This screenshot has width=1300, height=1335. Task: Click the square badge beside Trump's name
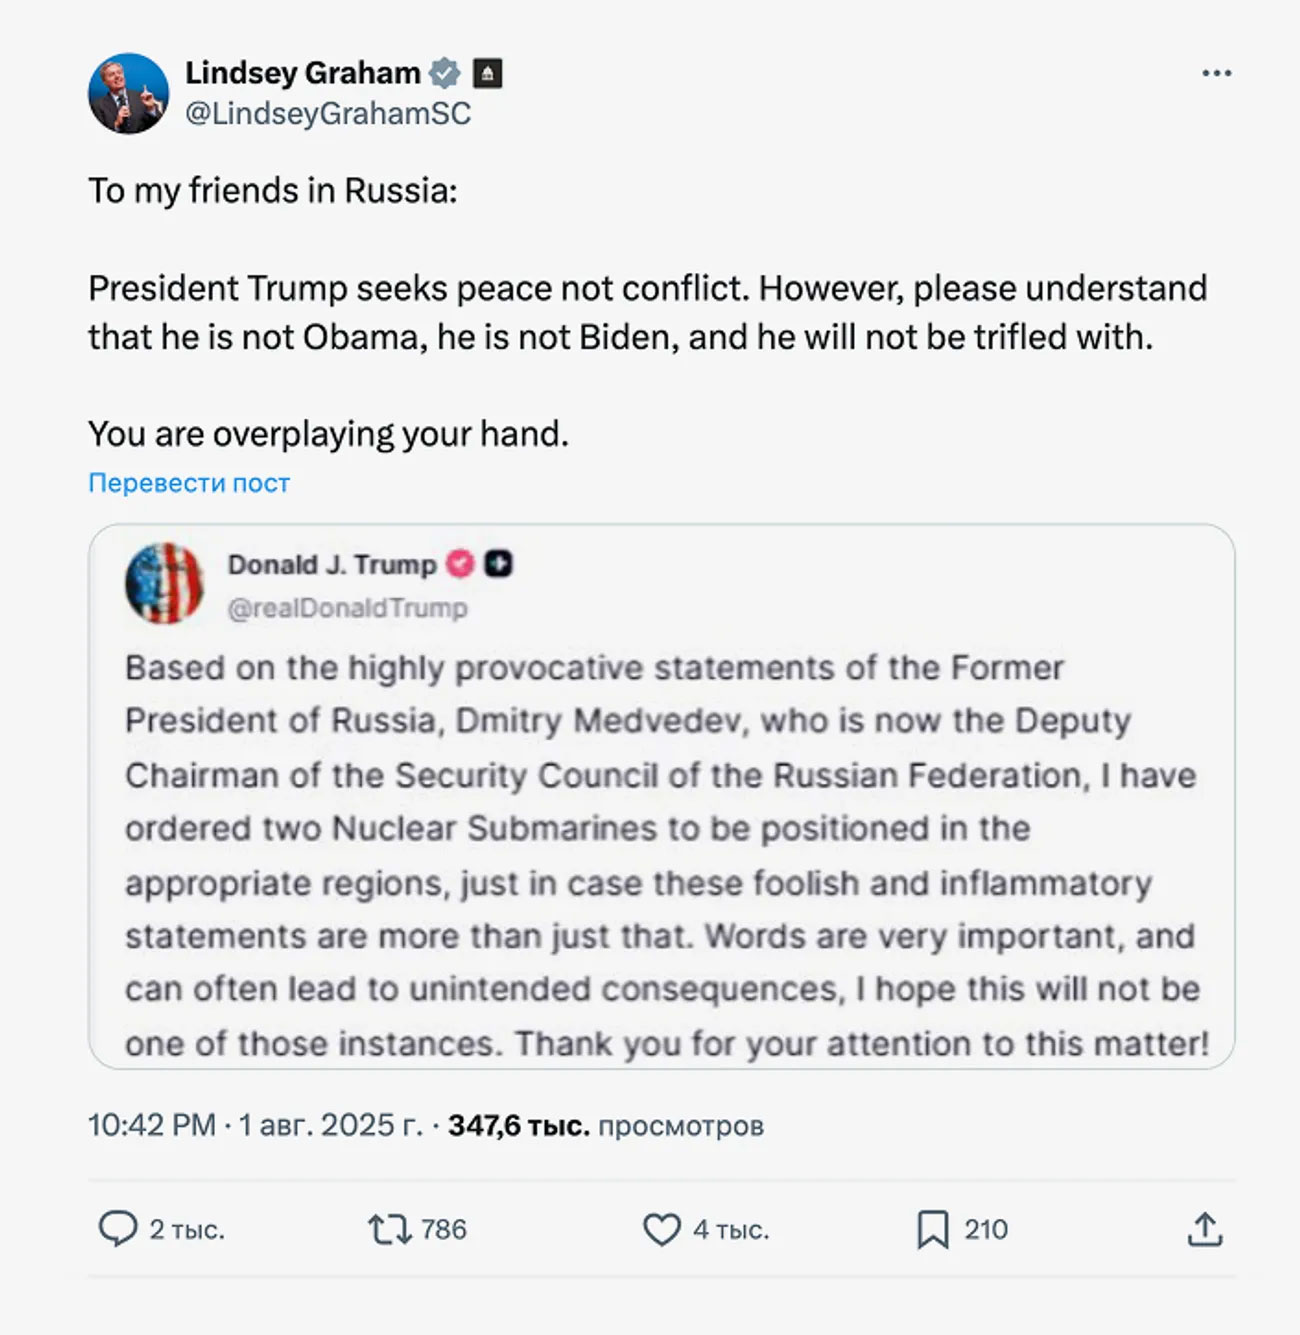coord(498,564)
